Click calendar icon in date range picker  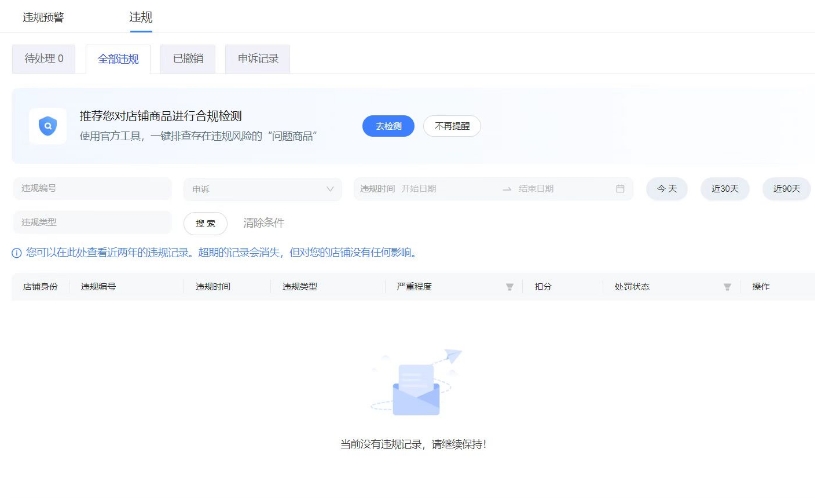point(620,189)
